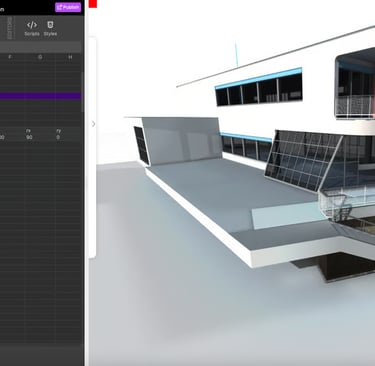Expand the side panel chevron arrow
375x366 pixels.
tap(93, 124)
